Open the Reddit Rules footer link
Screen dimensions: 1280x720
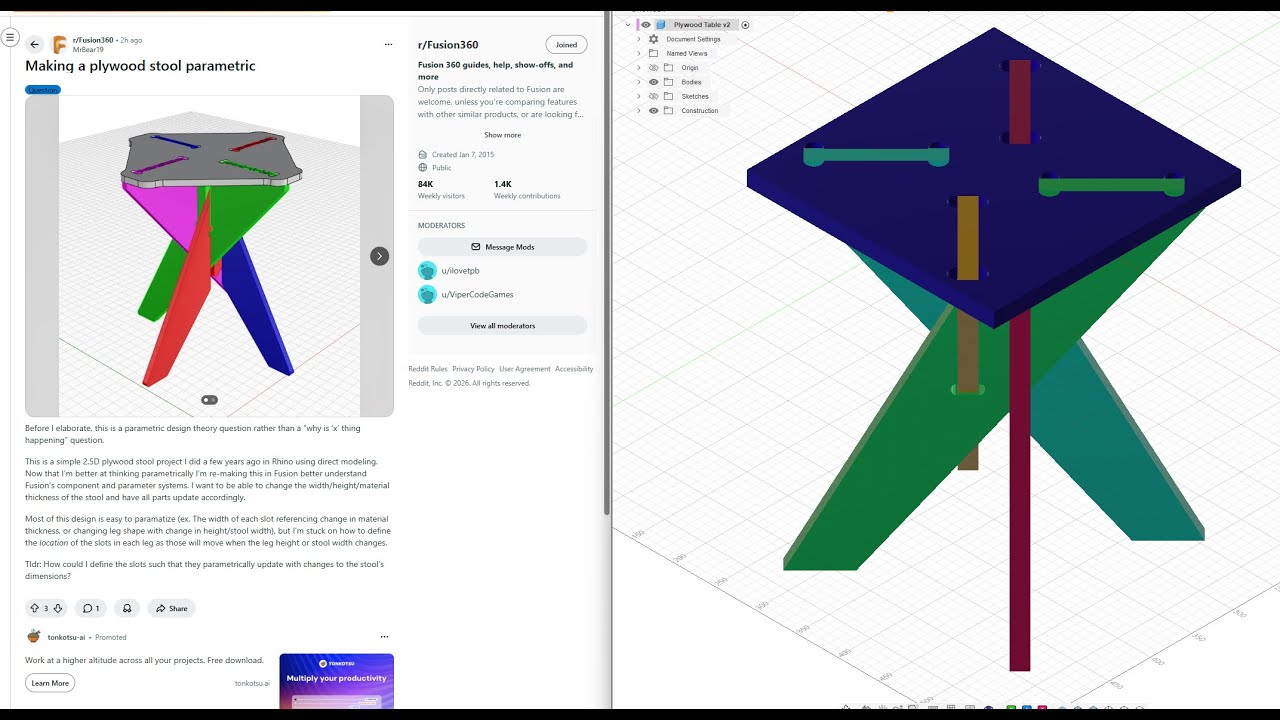click(x=428, y=369)
